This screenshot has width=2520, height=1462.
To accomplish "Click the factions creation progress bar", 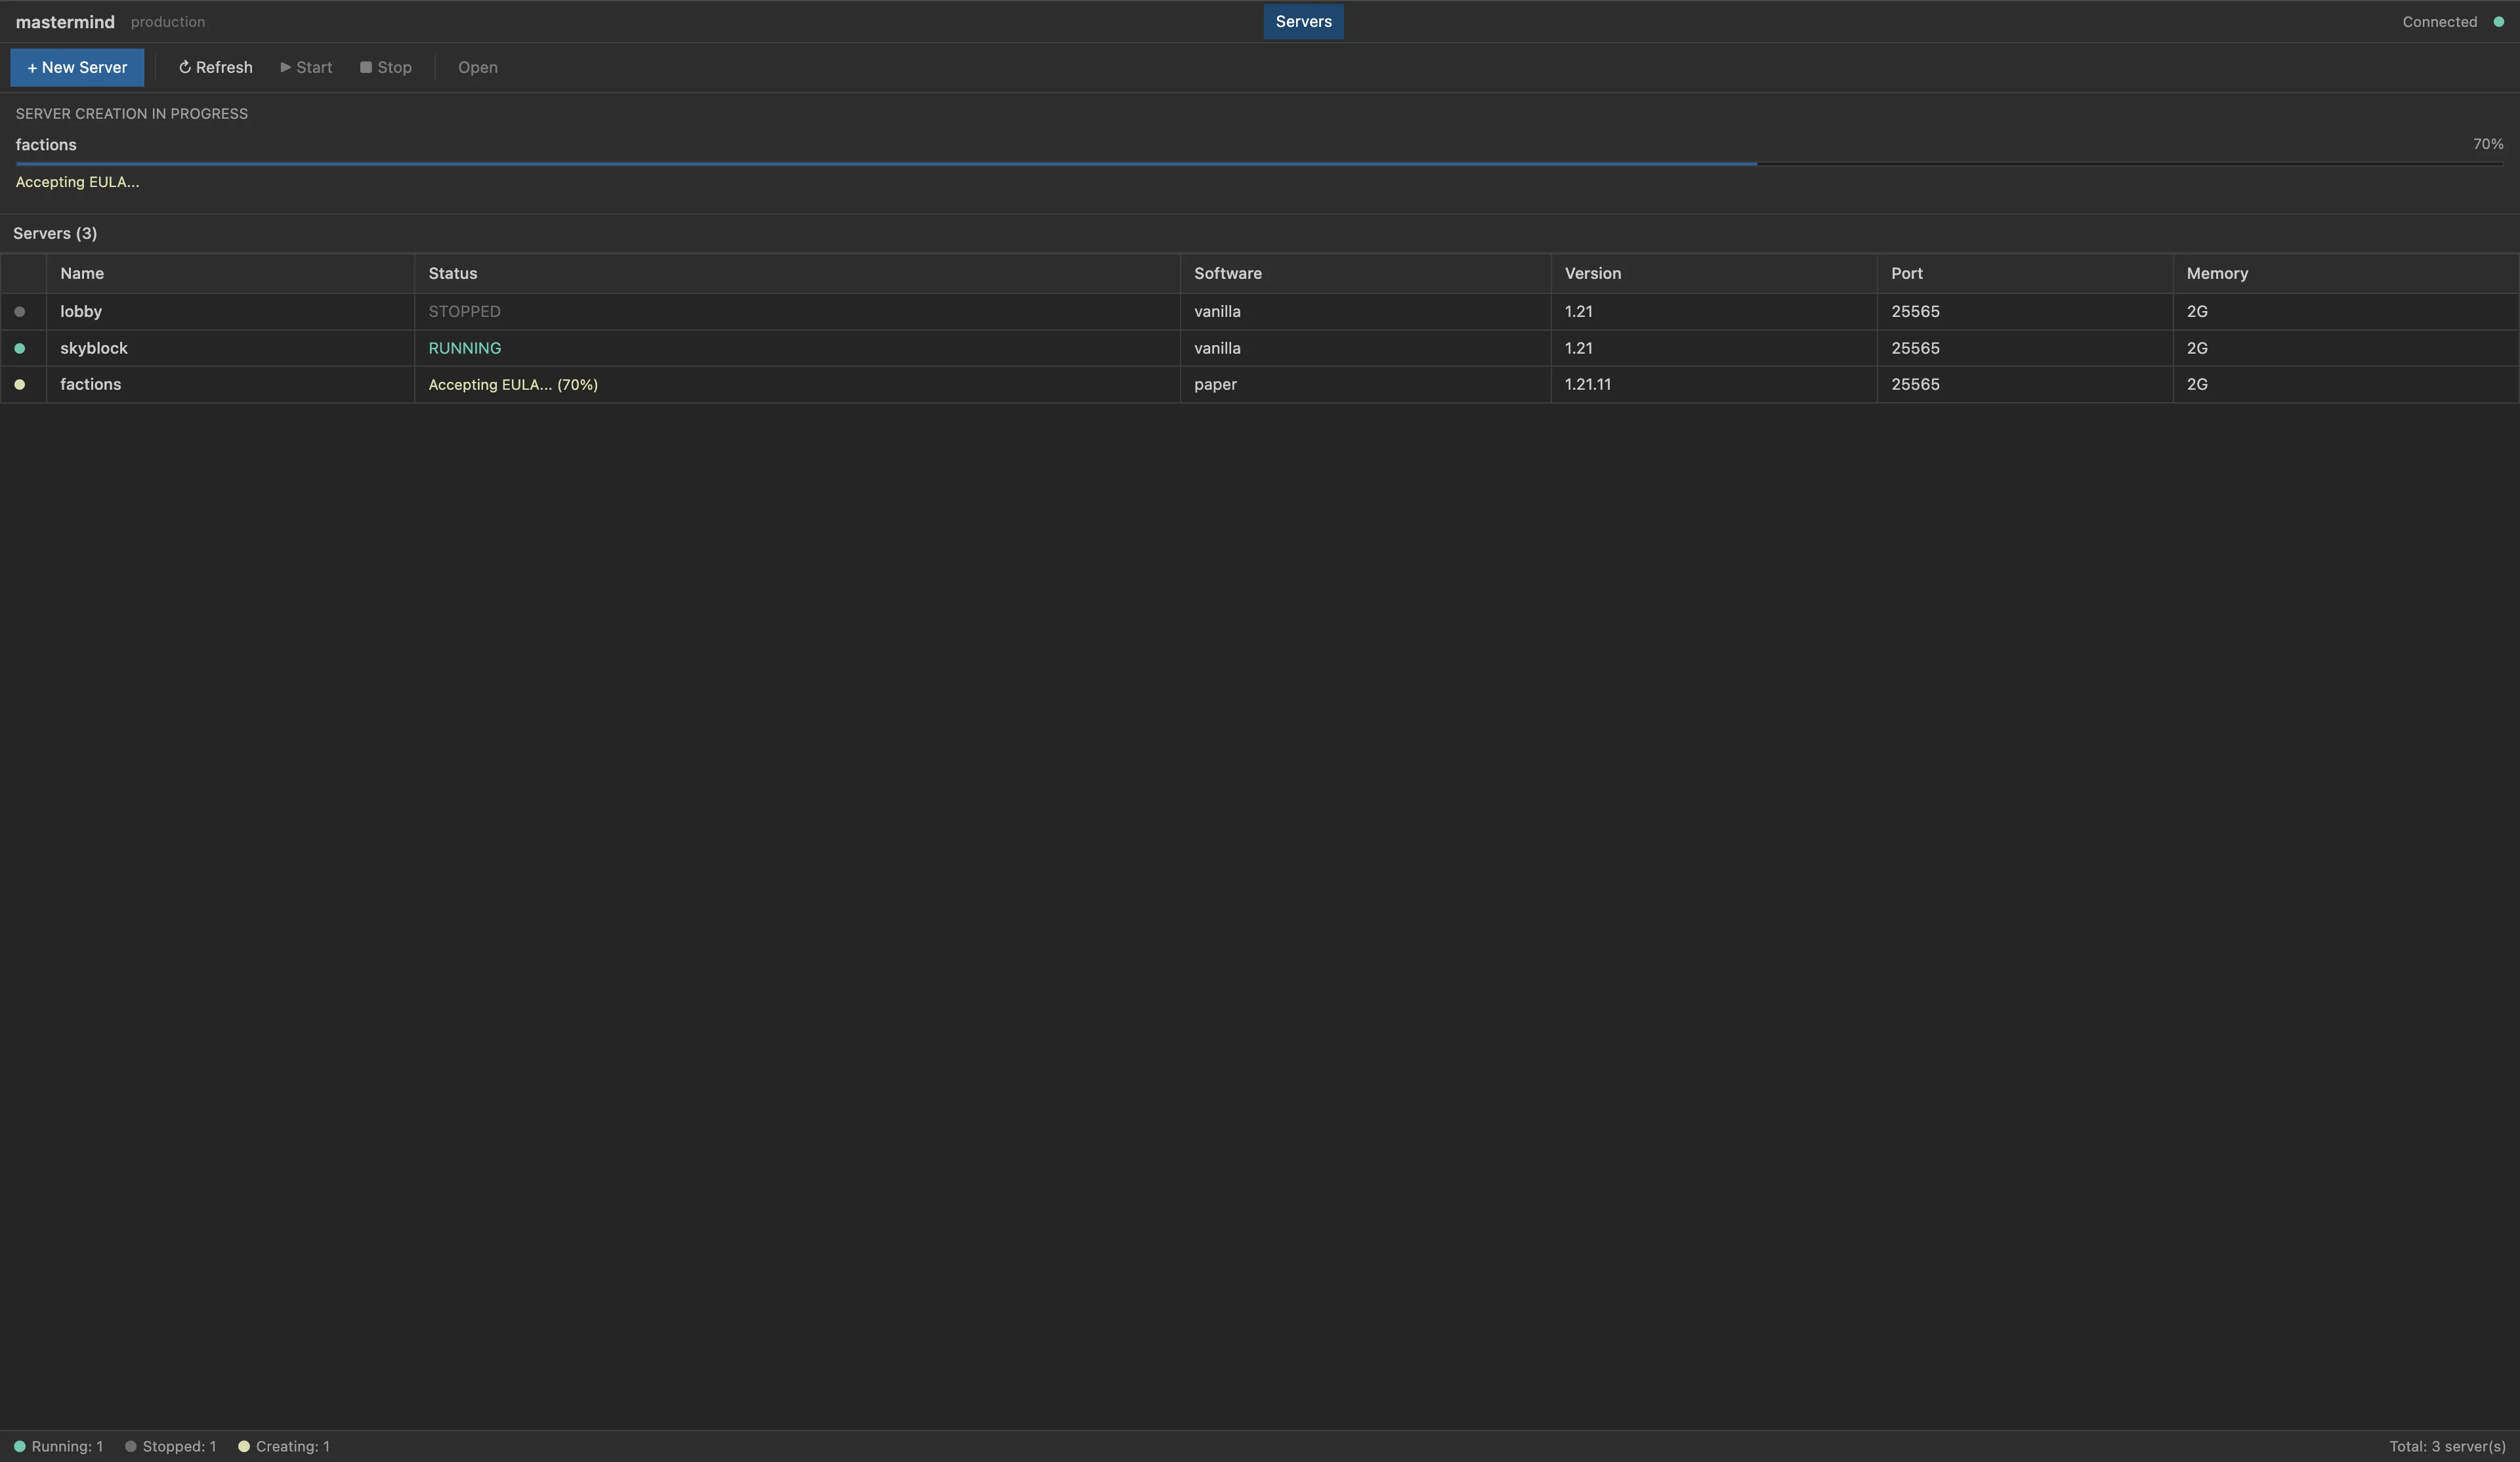I will point(1259,163).
